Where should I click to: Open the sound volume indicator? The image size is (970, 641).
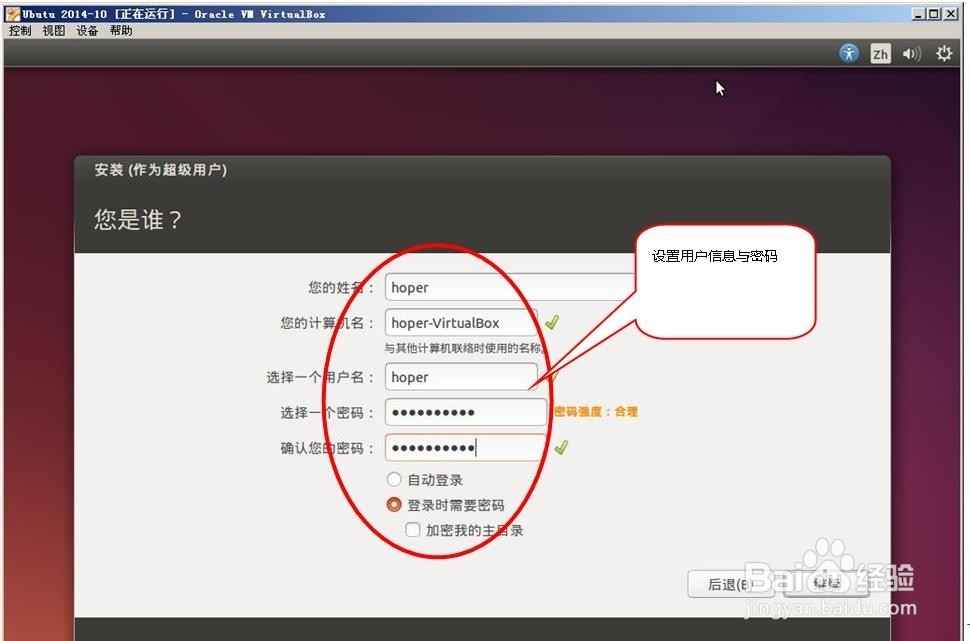[x=911, y=54]
